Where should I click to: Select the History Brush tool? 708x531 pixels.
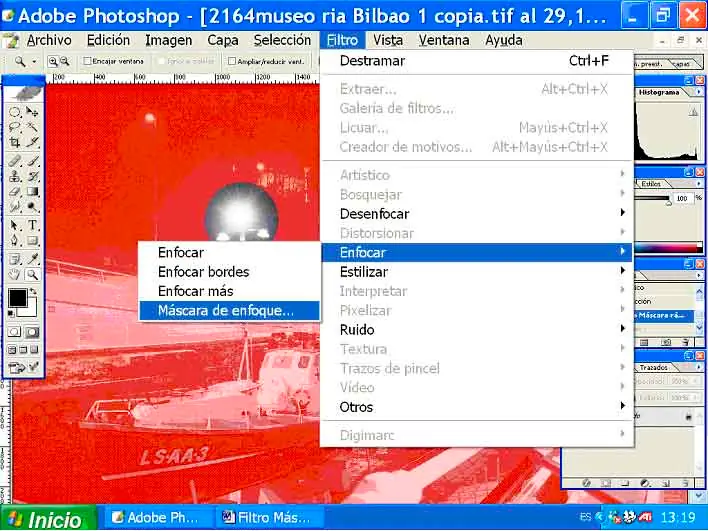(x=32, y=177)
